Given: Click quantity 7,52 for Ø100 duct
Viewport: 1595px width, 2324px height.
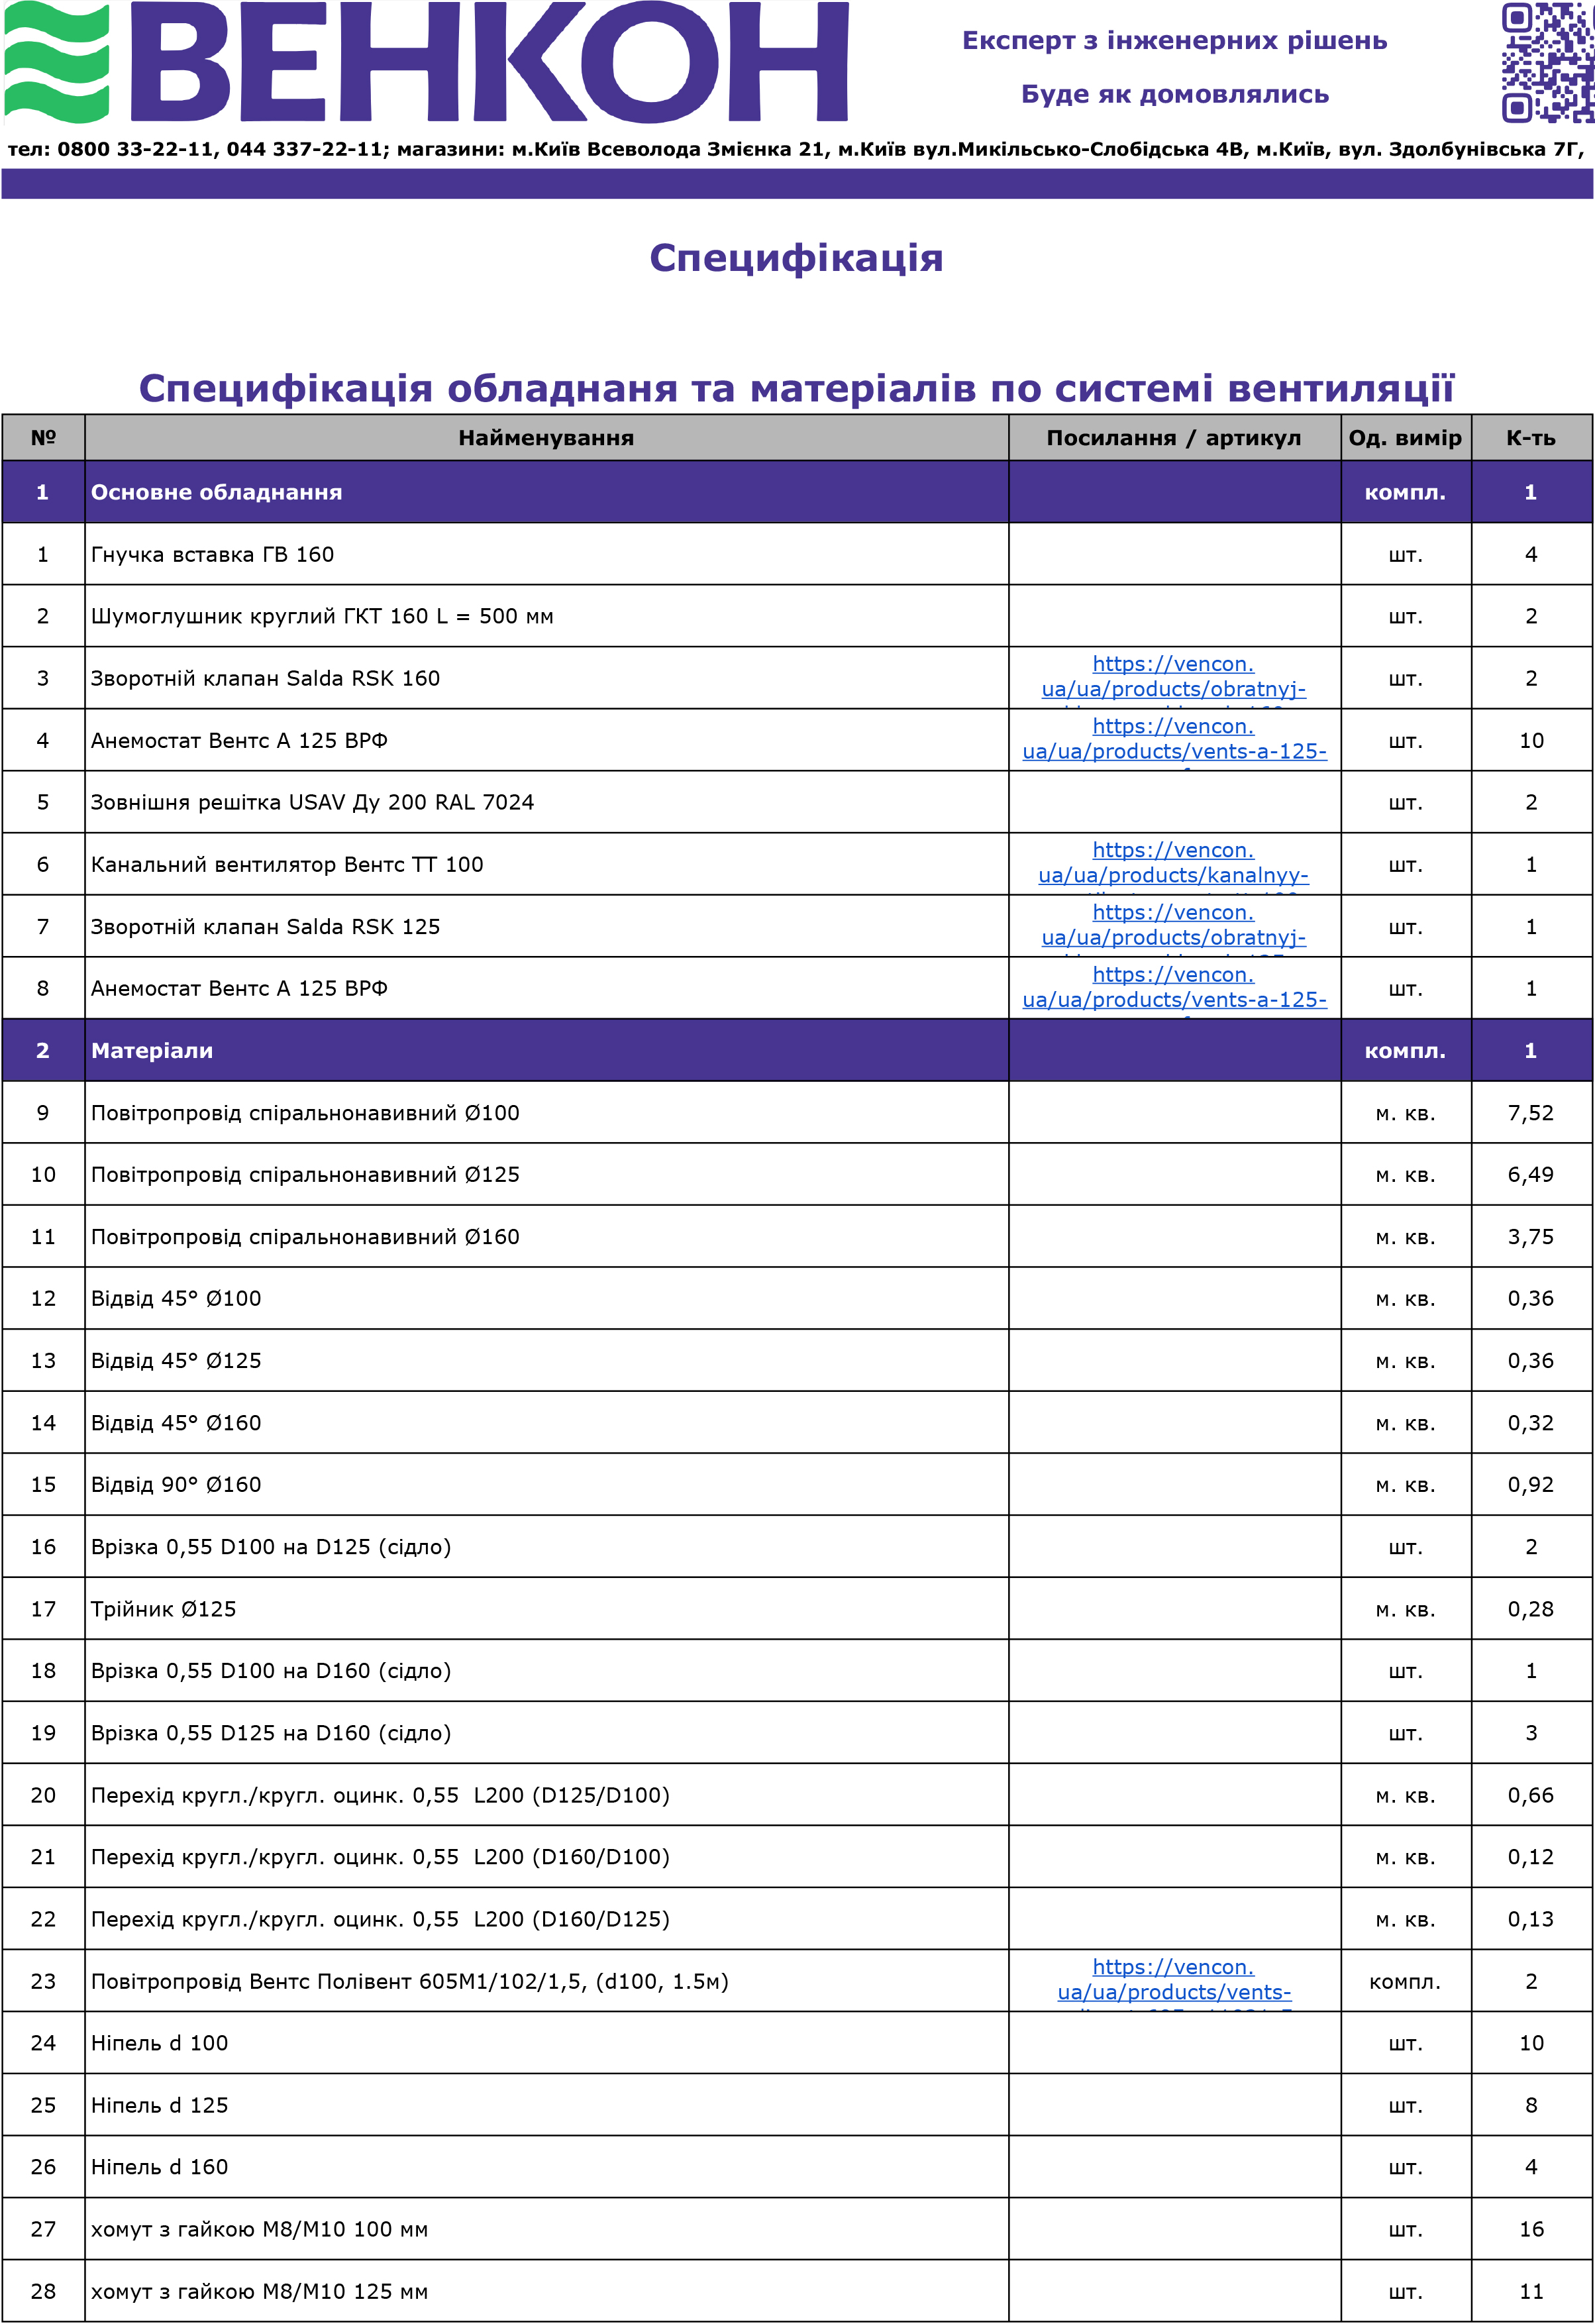Looking at the screenshot, I should coord(1530,1112).
